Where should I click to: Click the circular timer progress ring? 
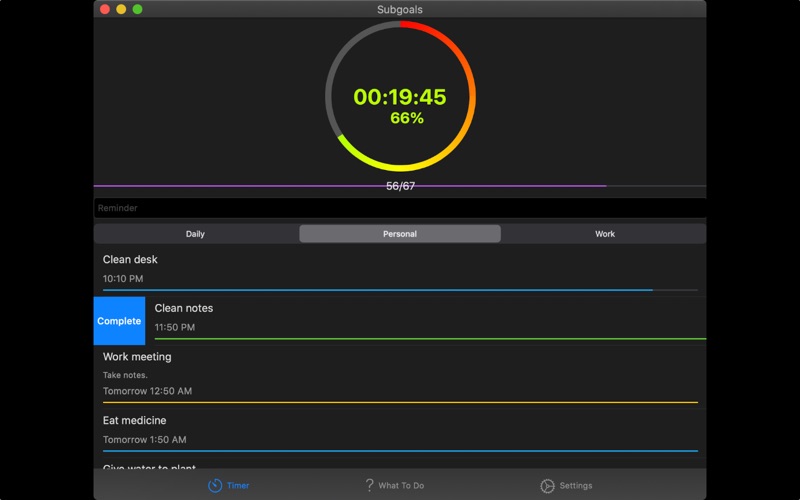[401, 96]
